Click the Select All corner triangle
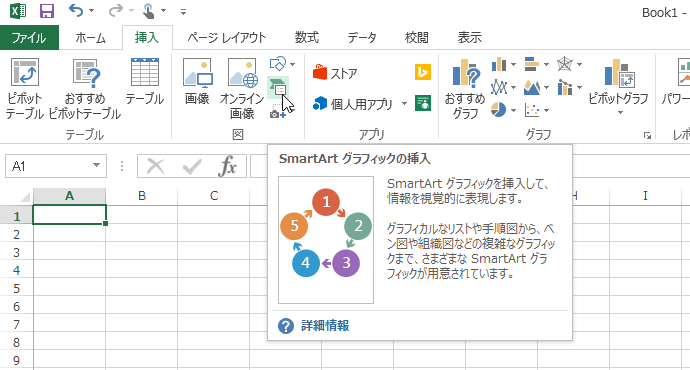690x370 pixels. click(25, 197)
